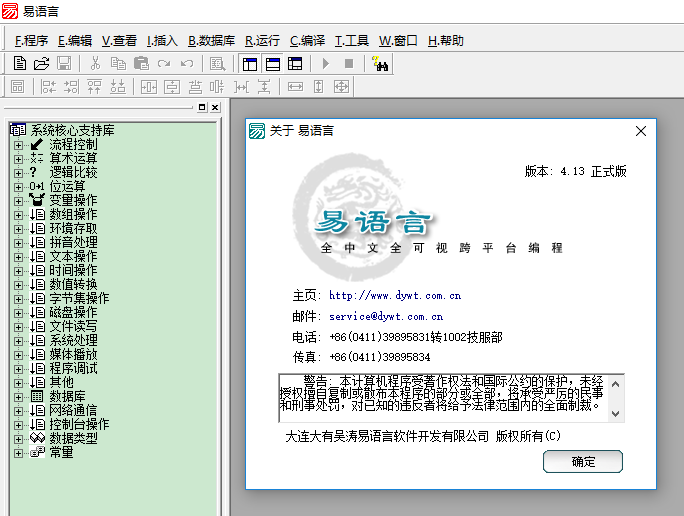Viewport: 684px width, 516px height.
Task: Click inside the 警告 warning text box
Action: click(x=443, y=398)
